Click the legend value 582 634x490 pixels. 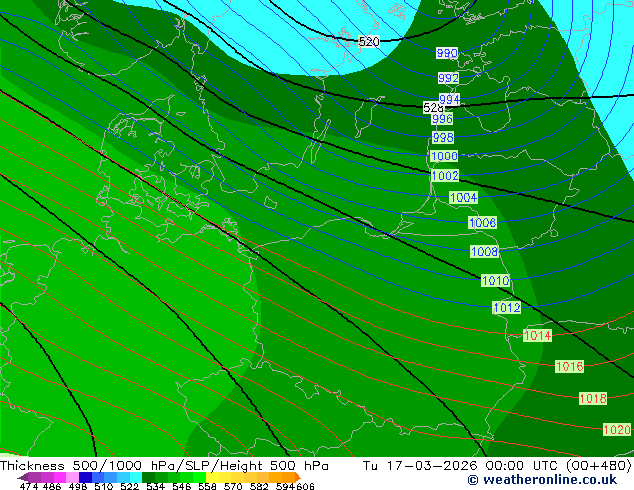(x=259, y=486)
